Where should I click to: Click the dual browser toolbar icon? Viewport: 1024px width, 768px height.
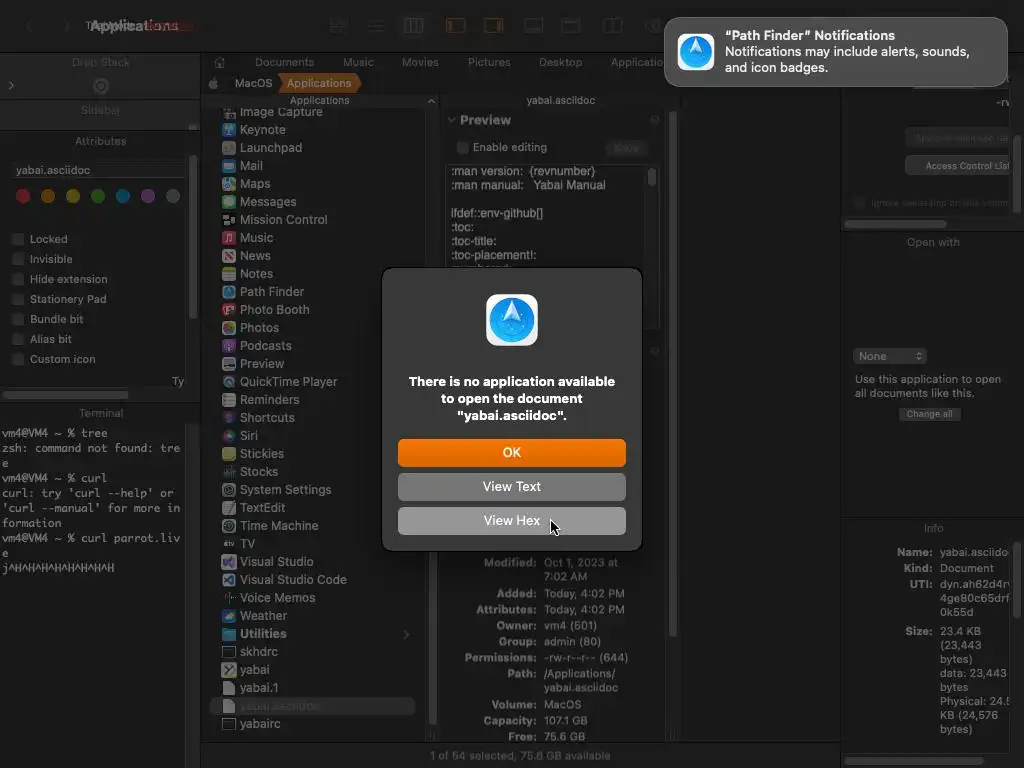pos(612,26)
